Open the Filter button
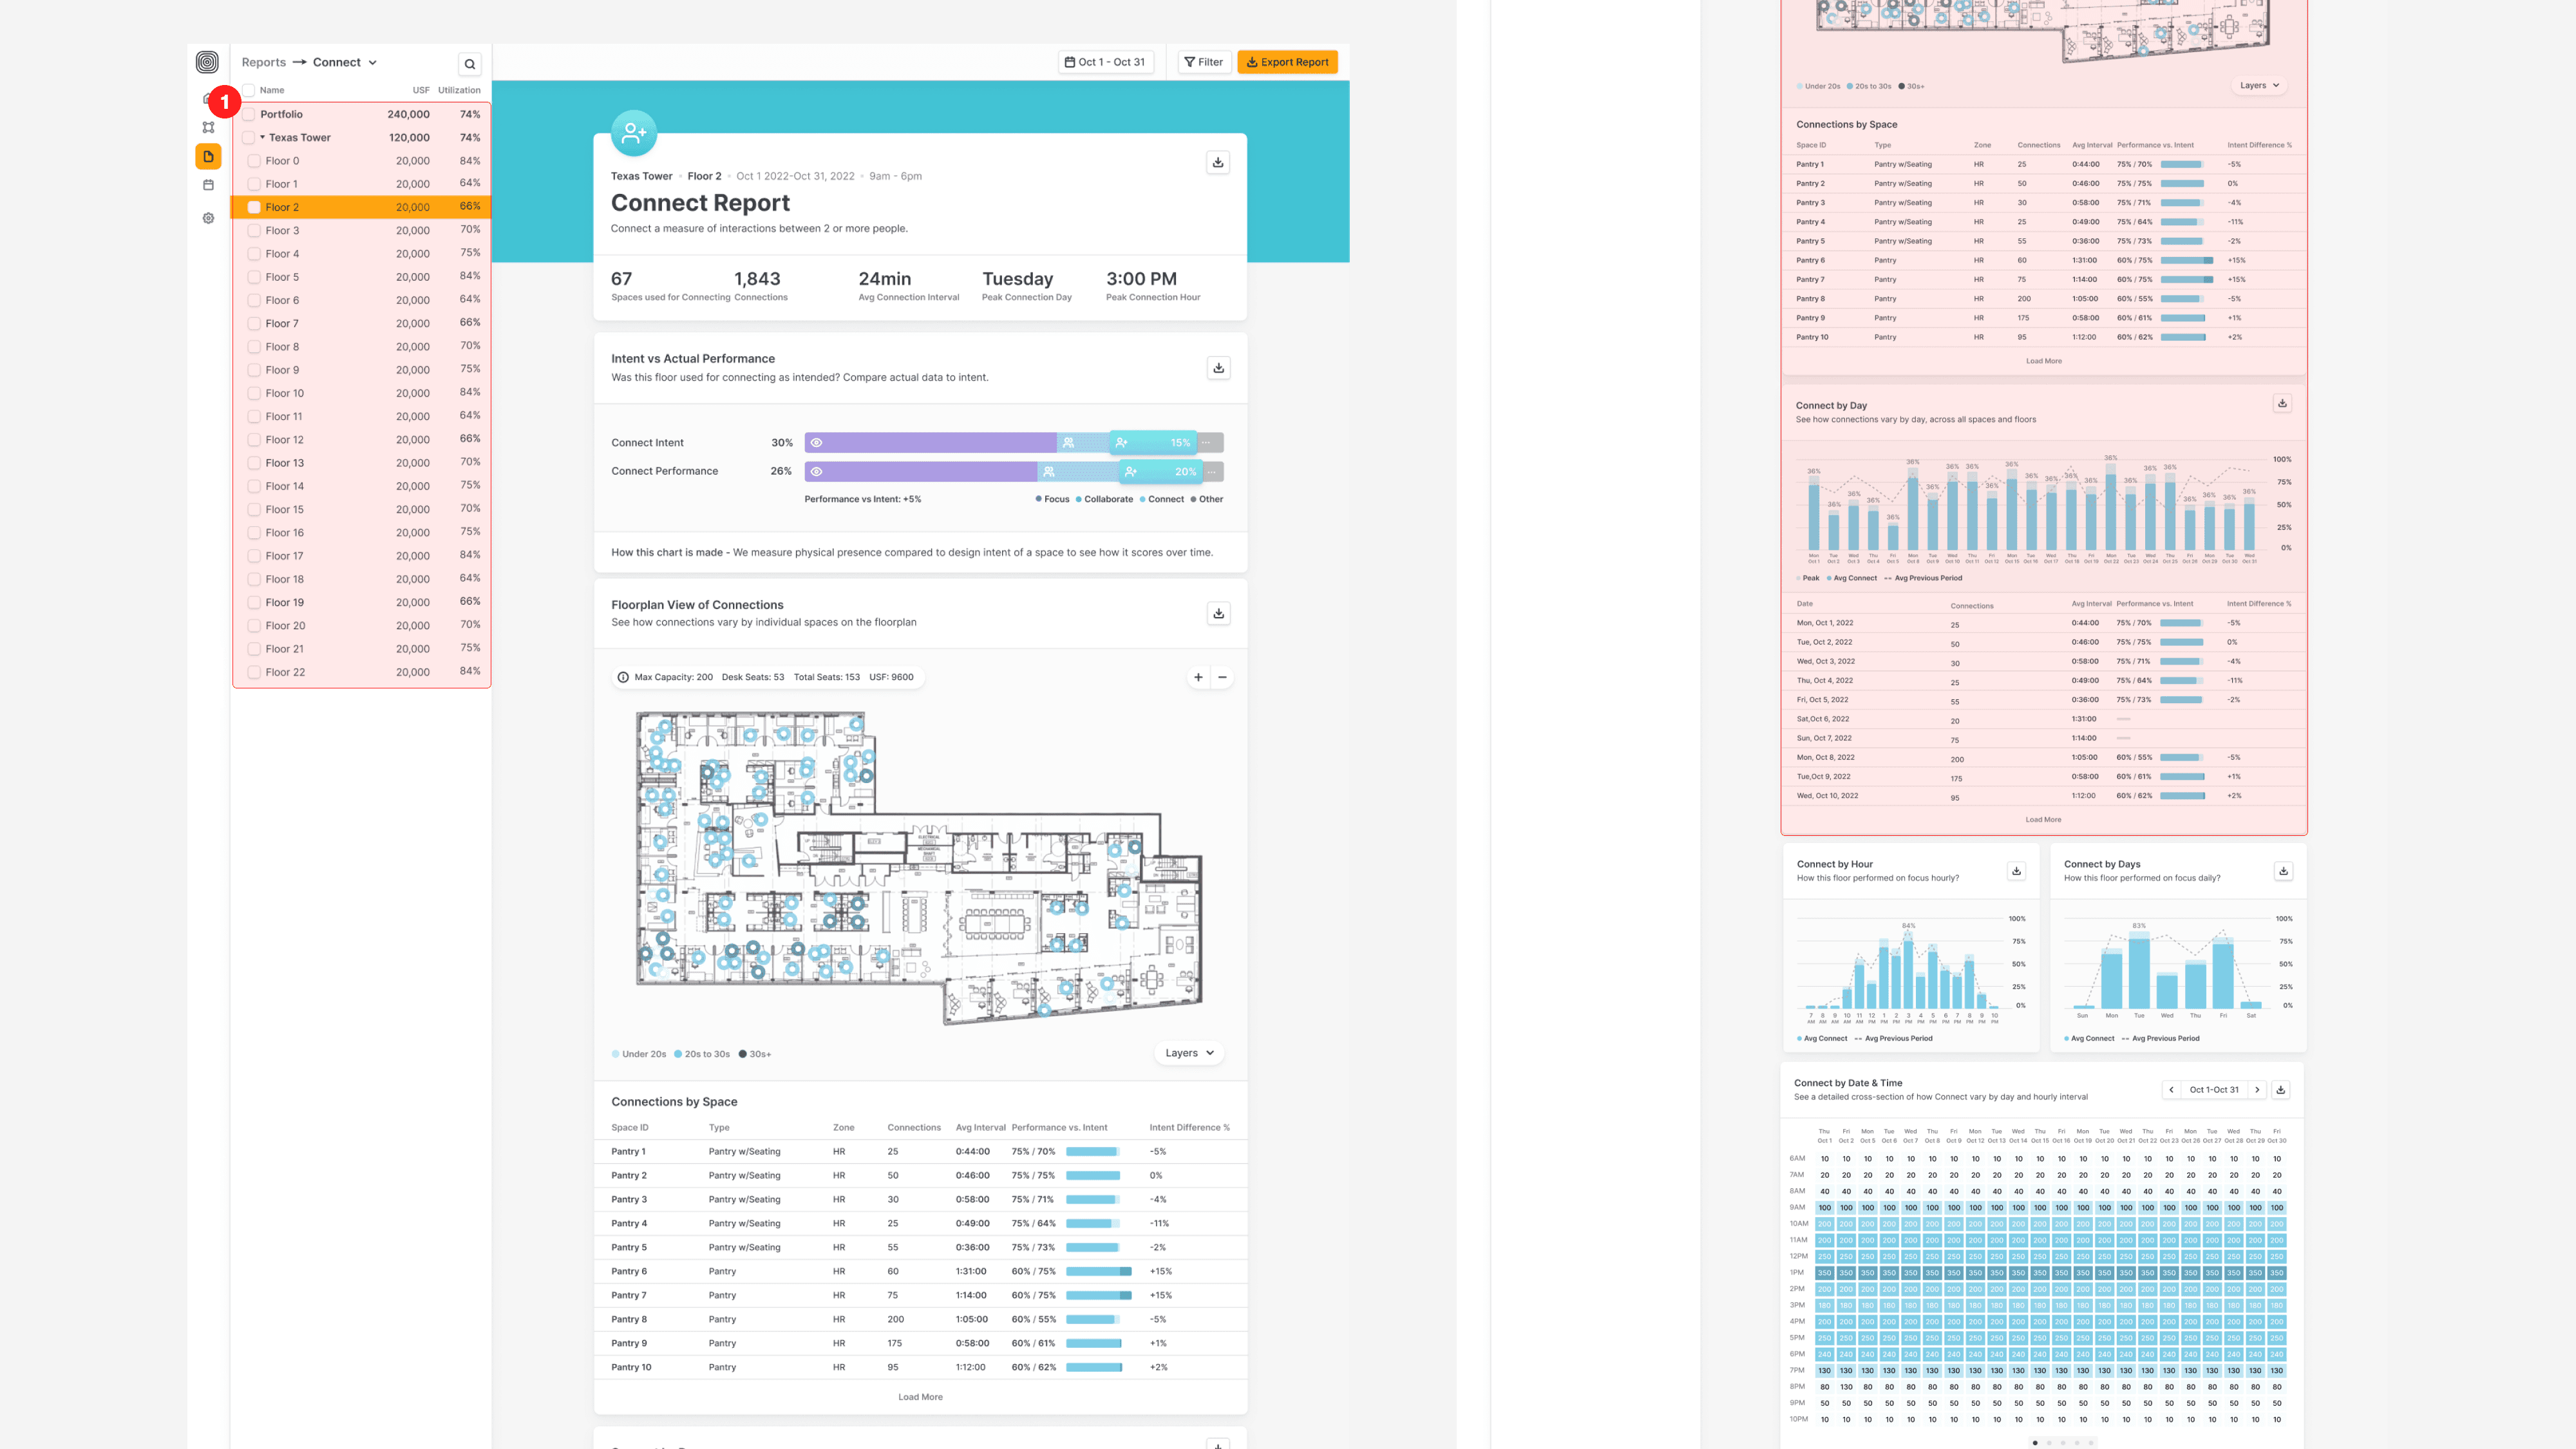Viewport: 2576px width, 1449px height. click(1203, 62)
